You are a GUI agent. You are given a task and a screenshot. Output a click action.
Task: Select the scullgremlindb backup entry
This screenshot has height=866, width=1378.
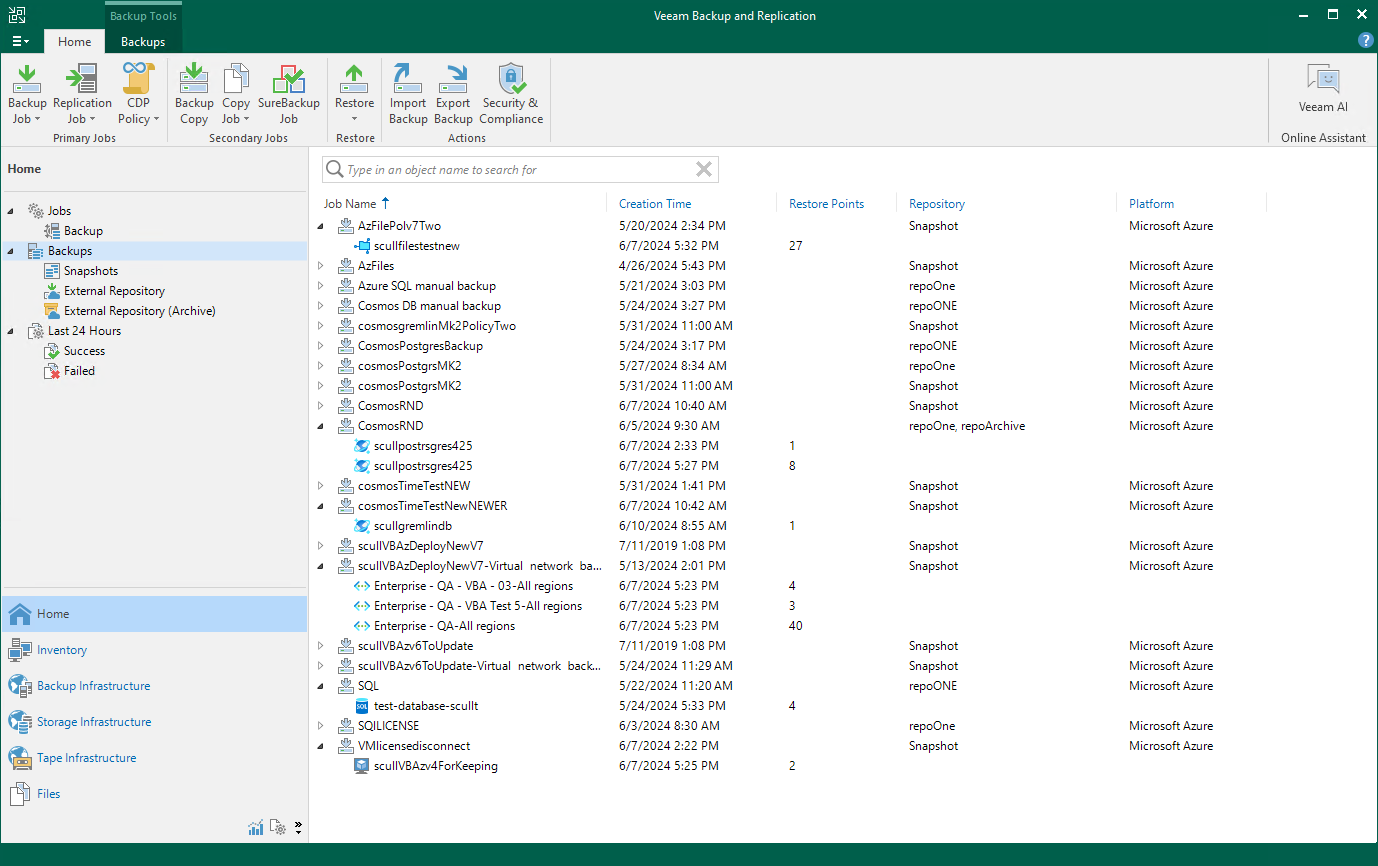413,526
